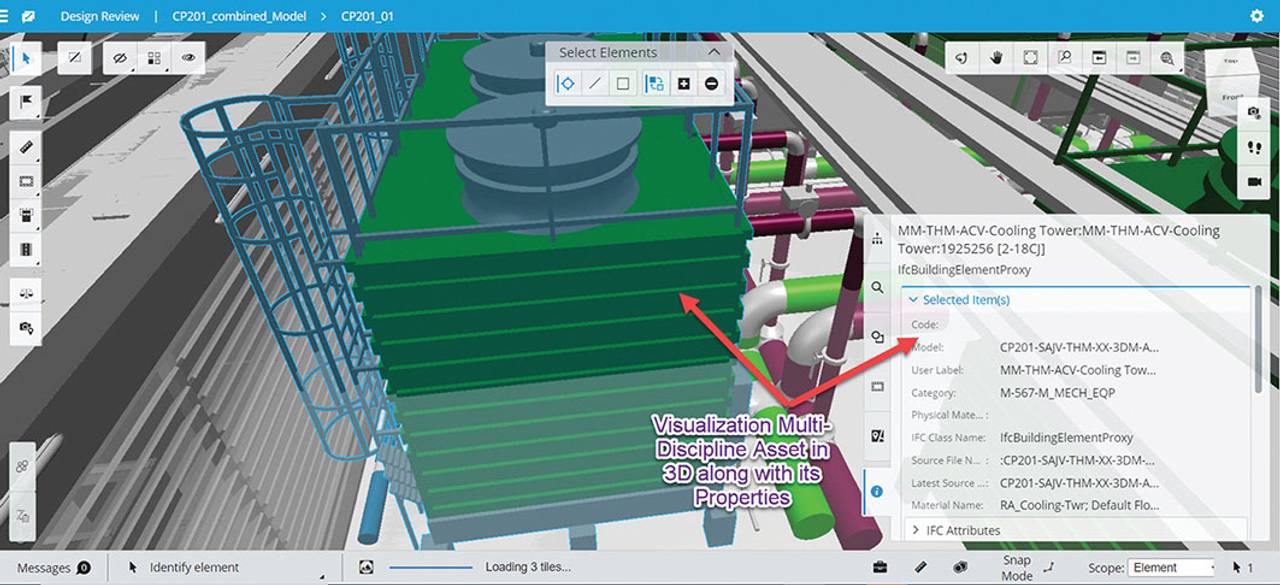Select the element selection arrow tool
The image size is (1280, 585).
click(25, 58)
